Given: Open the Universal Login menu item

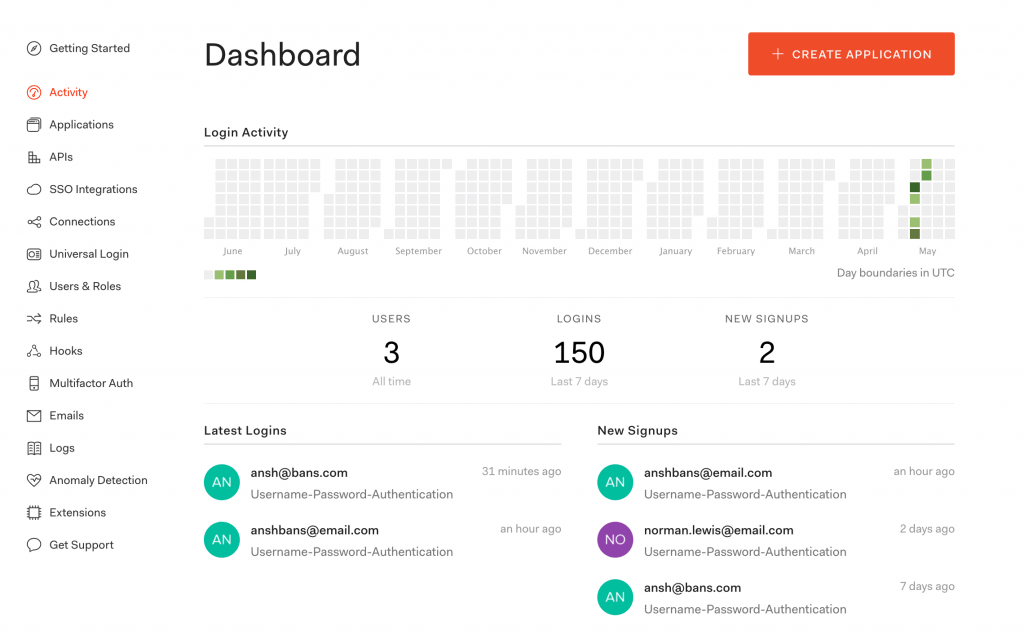Looking at the screenshot, I should pyautogui.click(x=88, y=254).
